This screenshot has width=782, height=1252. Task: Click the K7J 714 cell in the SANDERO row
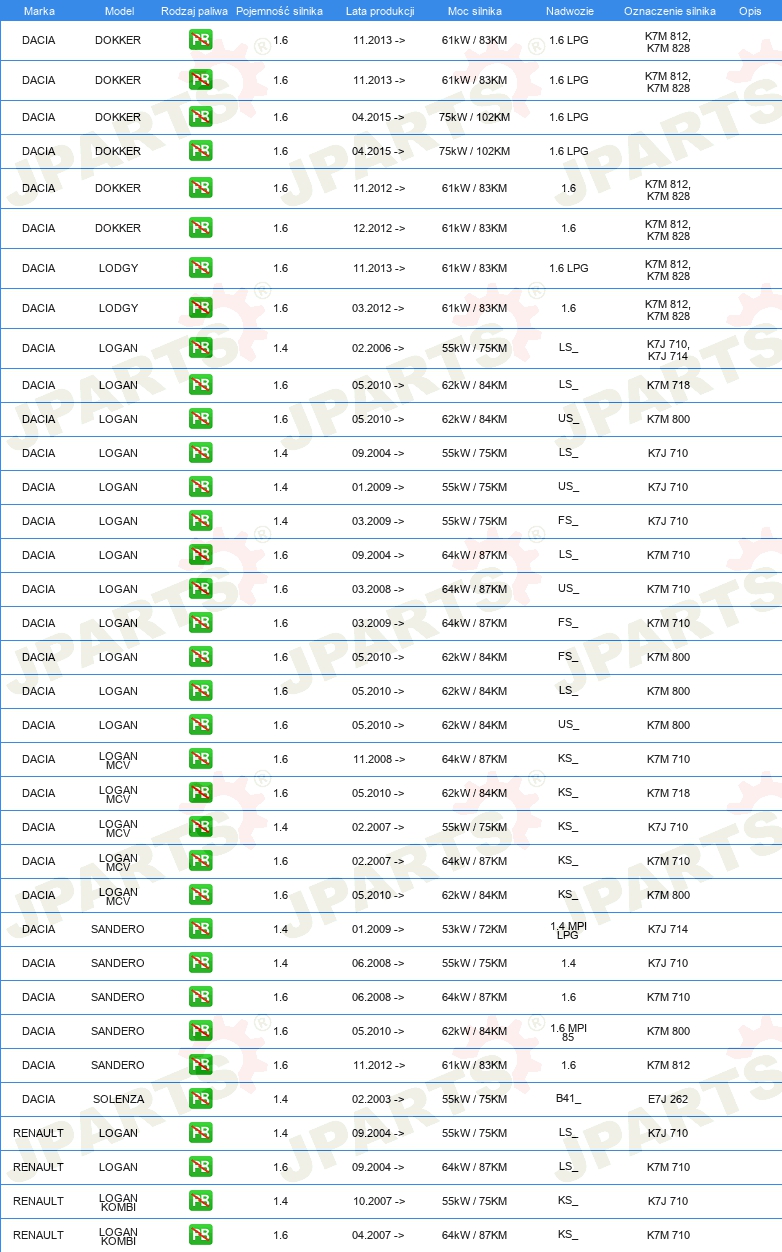[x=668, y=929]
